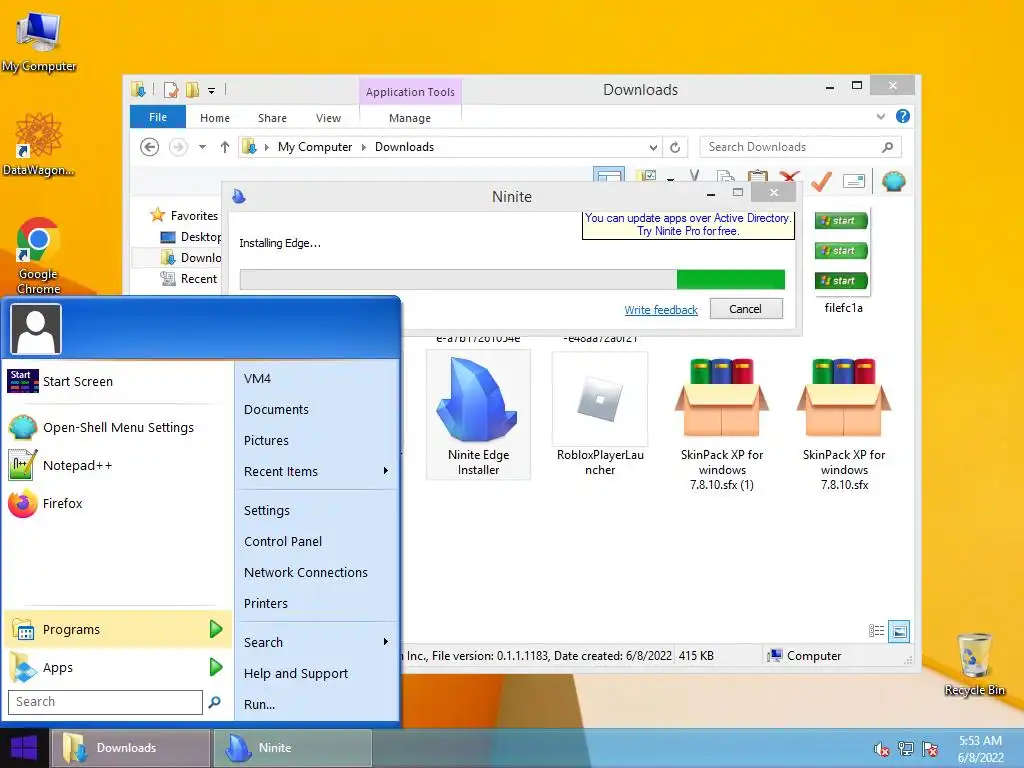Screen dimensions: 1024x768
Task: Expand the ribbon using the chevron near Help
Action: click(x=880, y=117)
